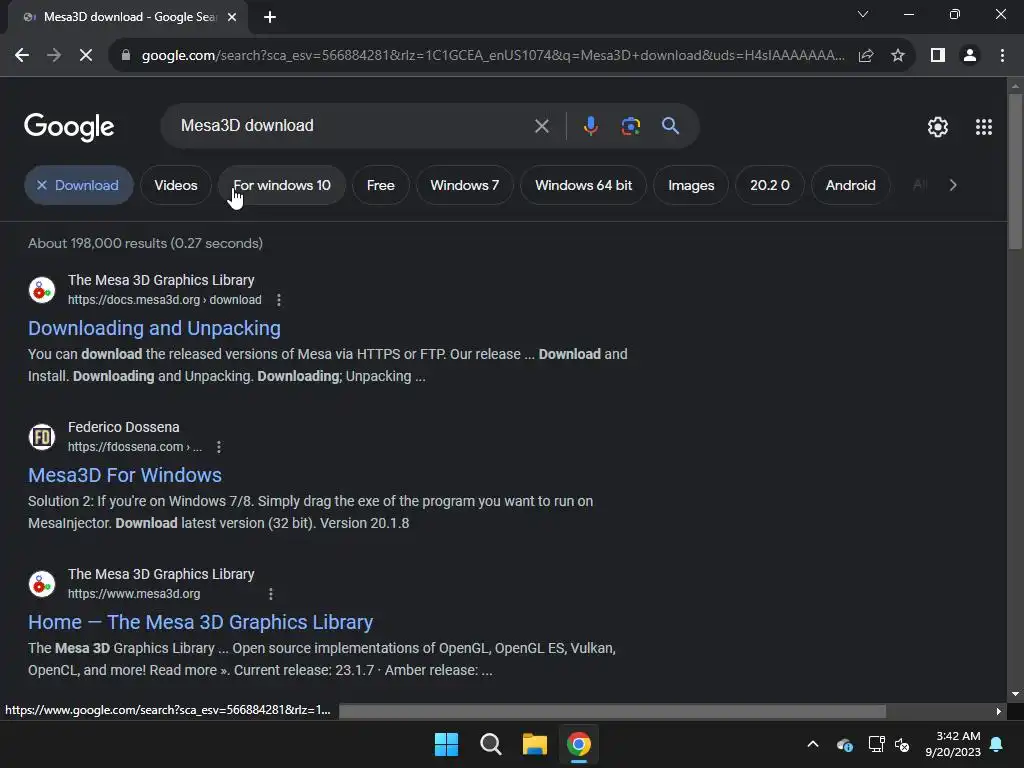Select the Videos filter chip

point(176,185)
